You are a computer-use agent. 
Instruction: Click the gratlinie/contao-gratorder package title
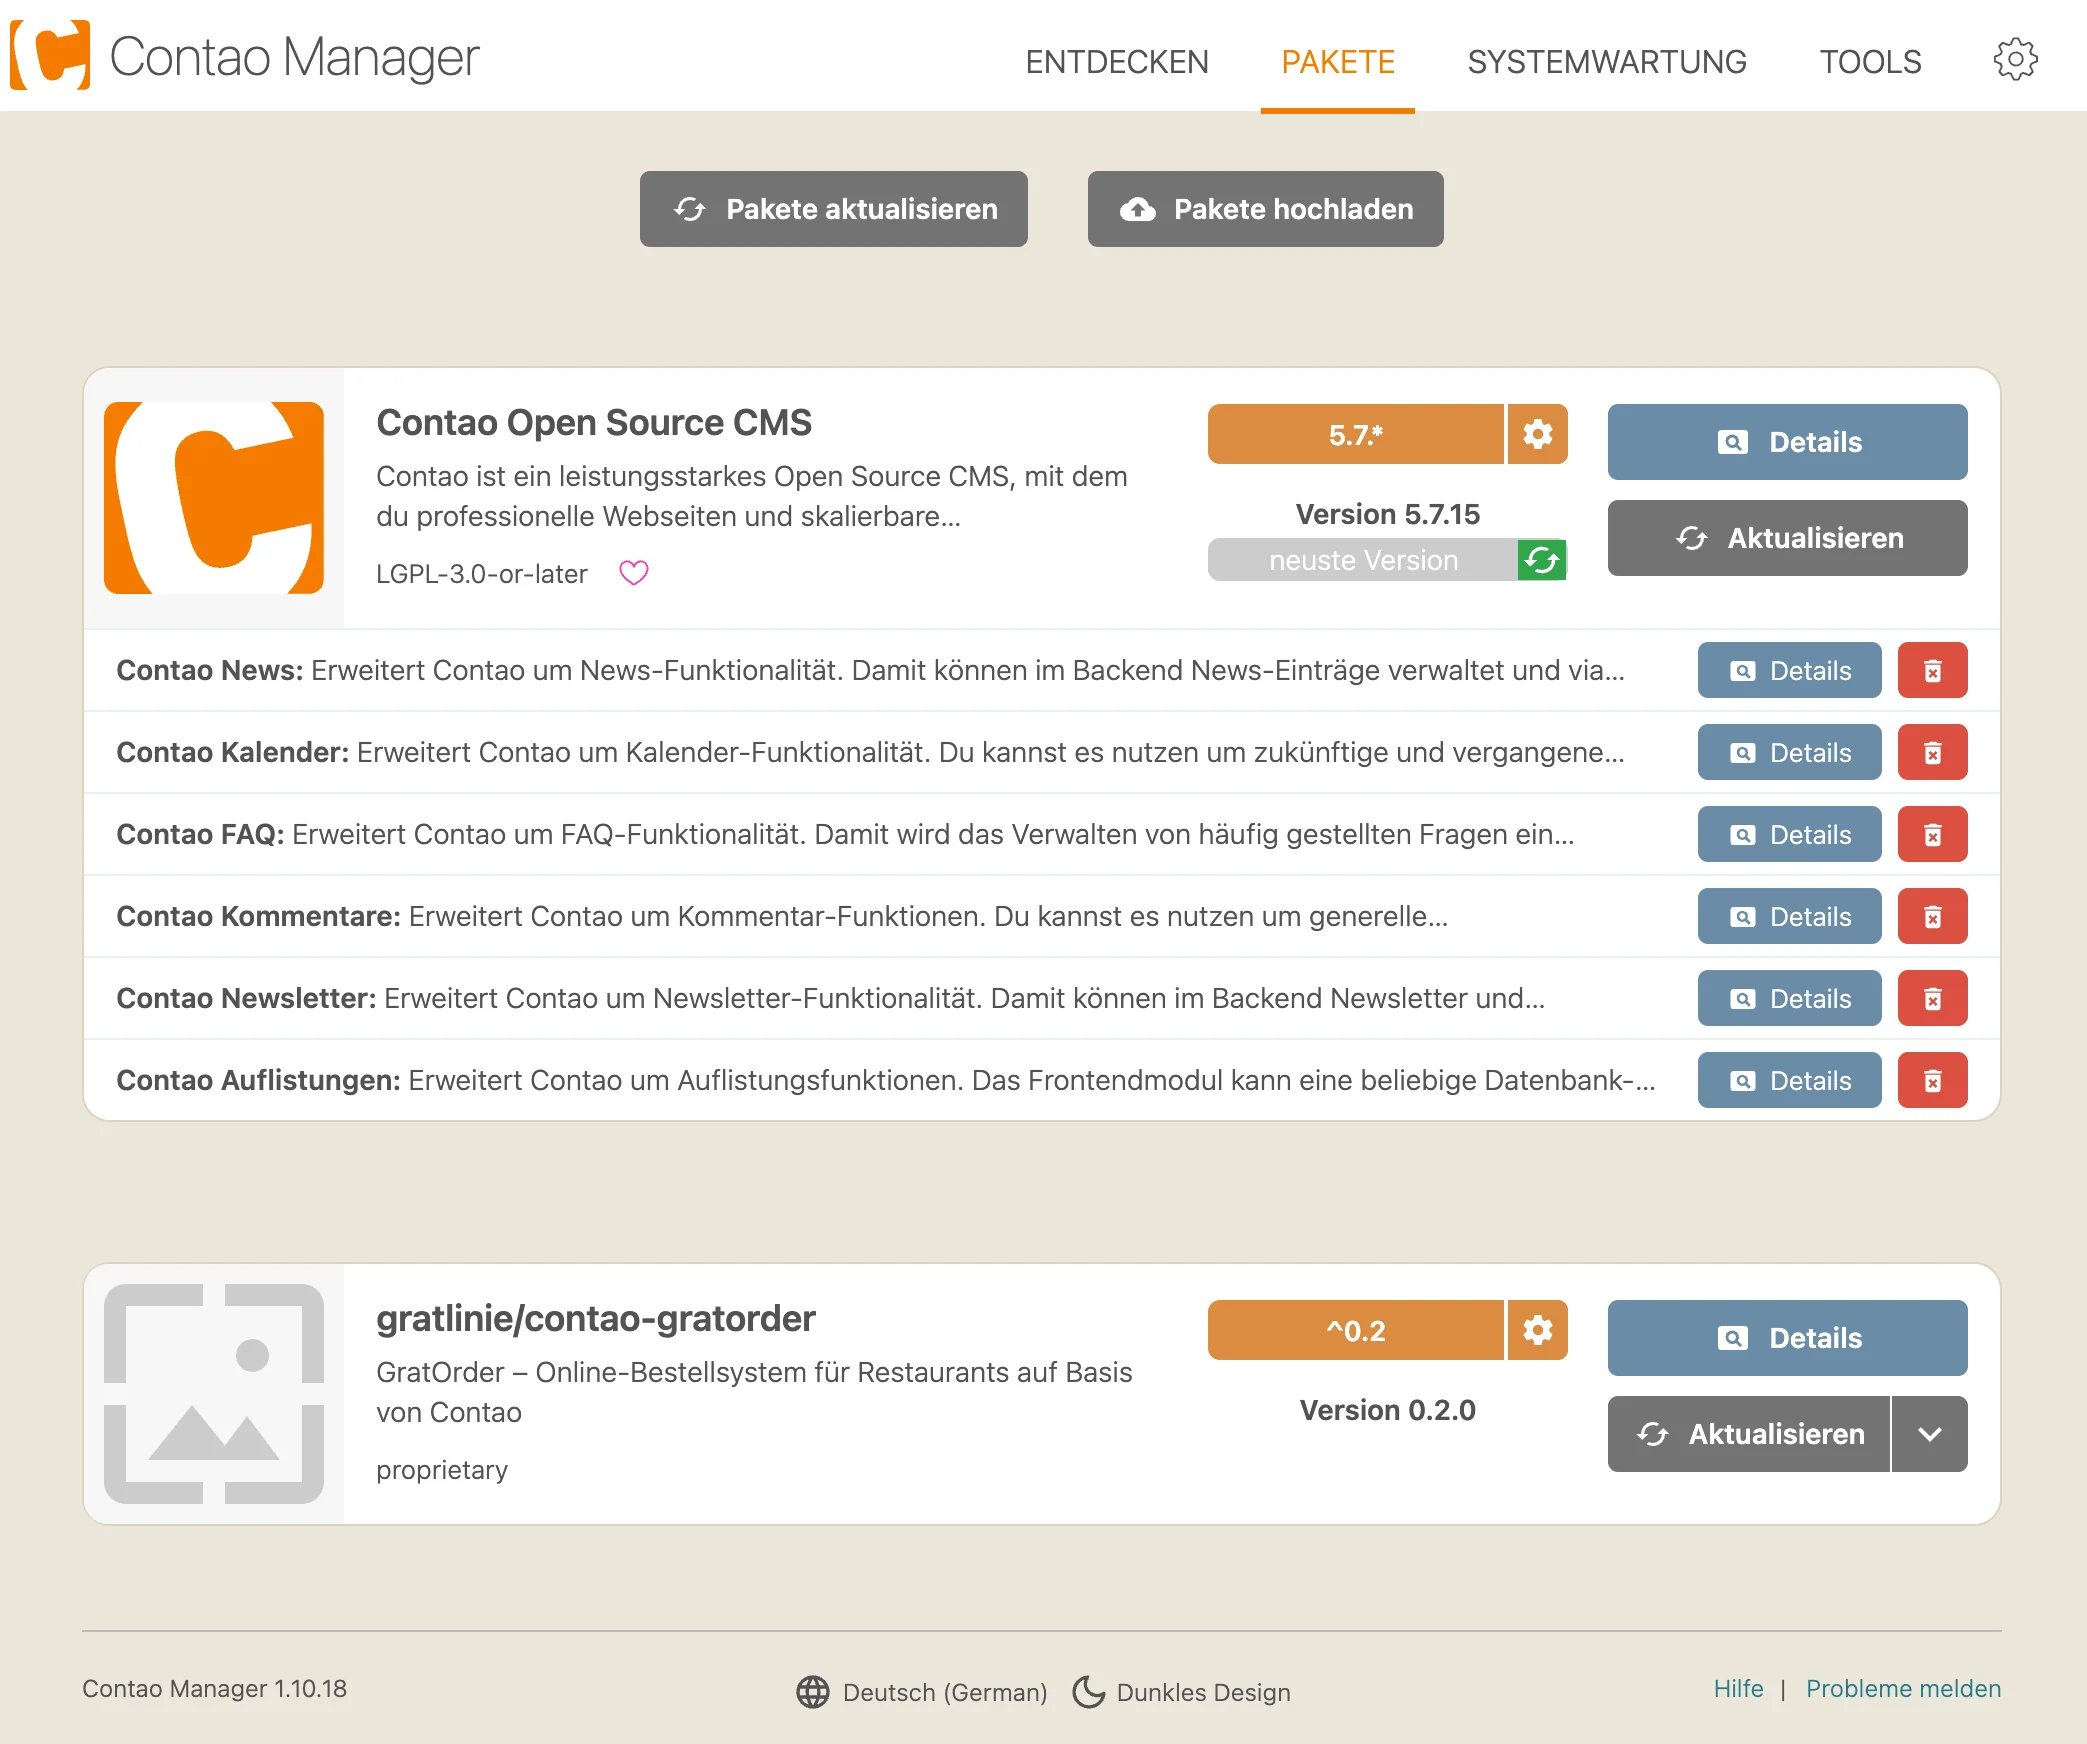596,1318
